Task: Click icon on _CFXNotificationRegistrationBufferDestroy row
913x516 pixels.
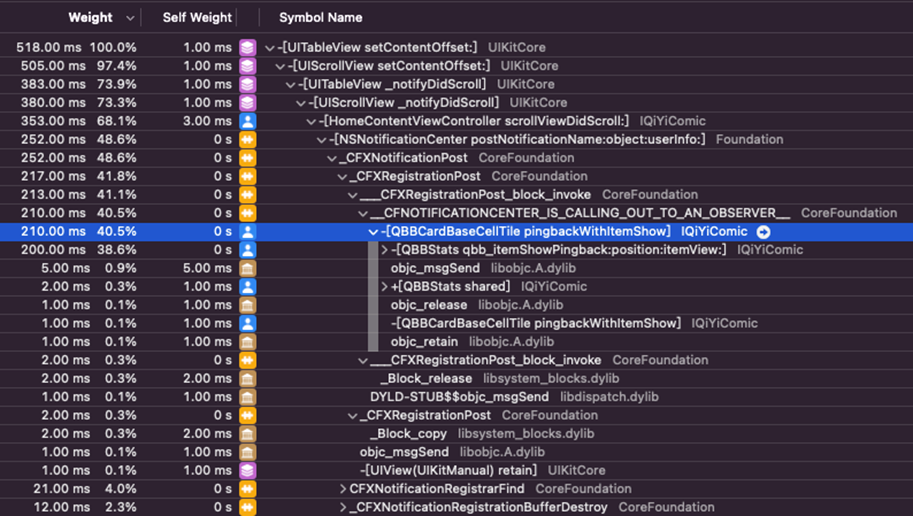Action: [247, 507]
